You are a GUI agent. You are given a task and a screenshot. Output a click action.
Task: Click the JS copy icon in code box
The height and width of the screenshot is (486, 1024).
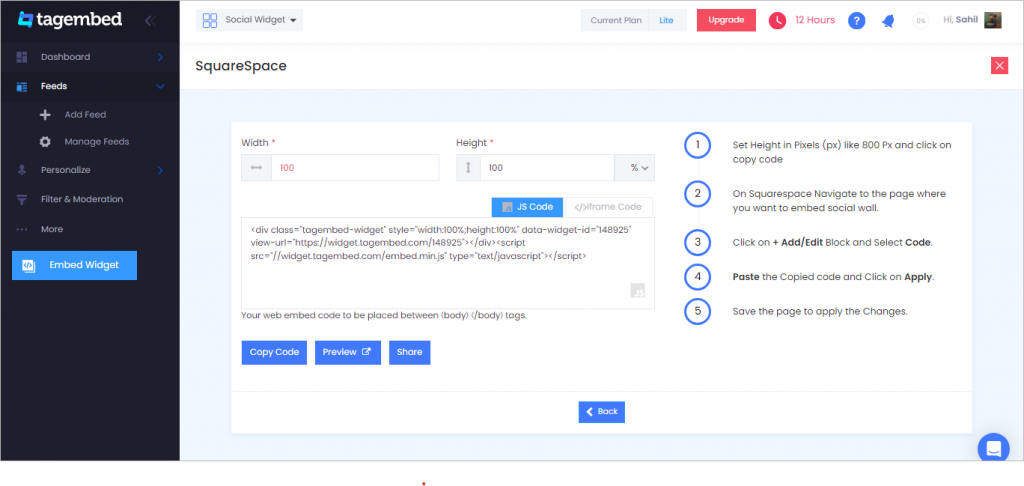(x=638, y=291)
